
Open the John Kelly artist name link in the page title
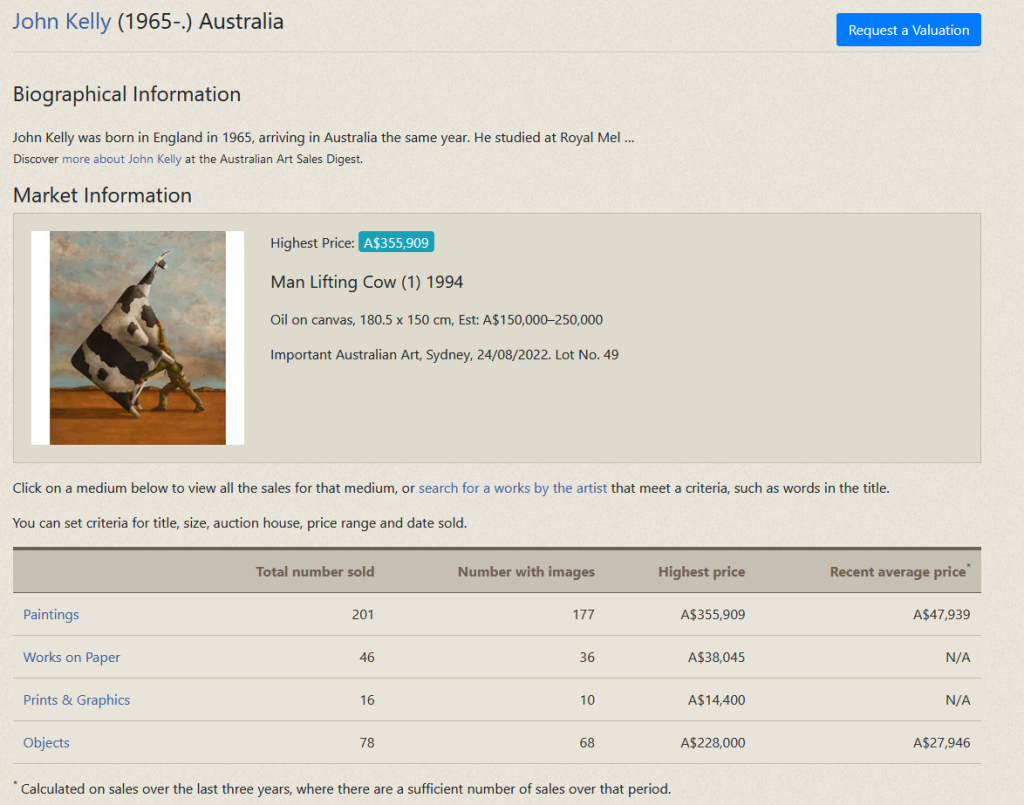point(61,21)
